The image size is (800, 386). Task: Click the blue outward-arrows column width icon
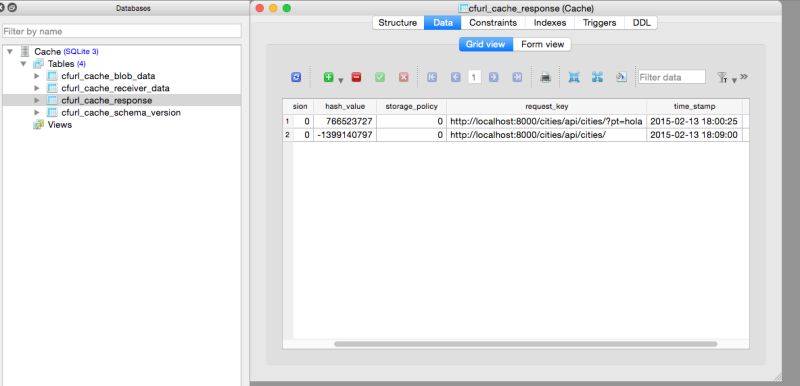click(597, 77)
